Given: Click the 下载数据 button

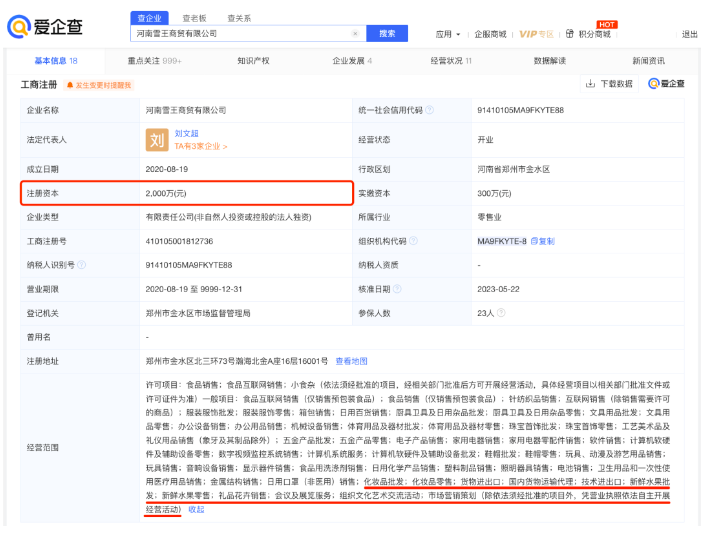Looking at the screenshot, I should click(x=609, y=83).
